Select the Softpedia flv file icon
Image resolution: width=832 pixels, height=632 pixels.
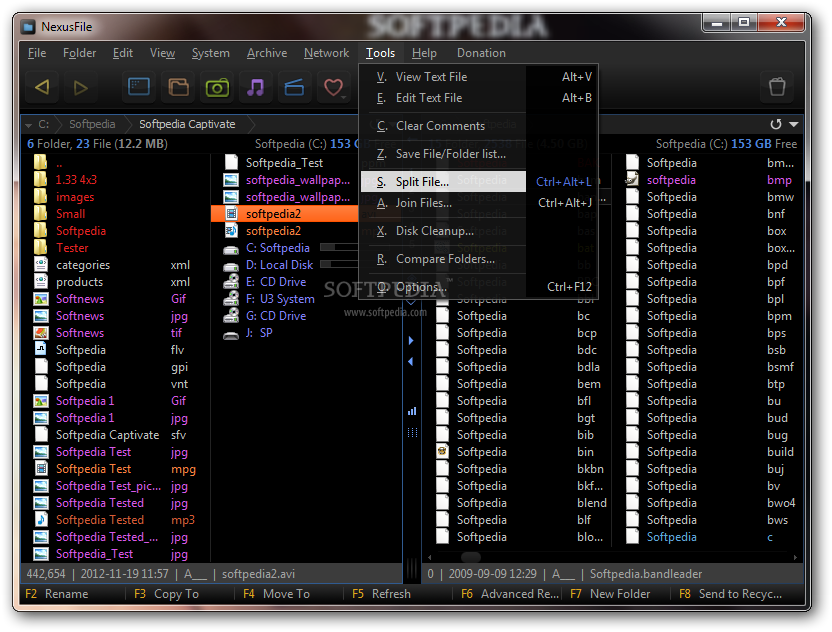point(41,349)
